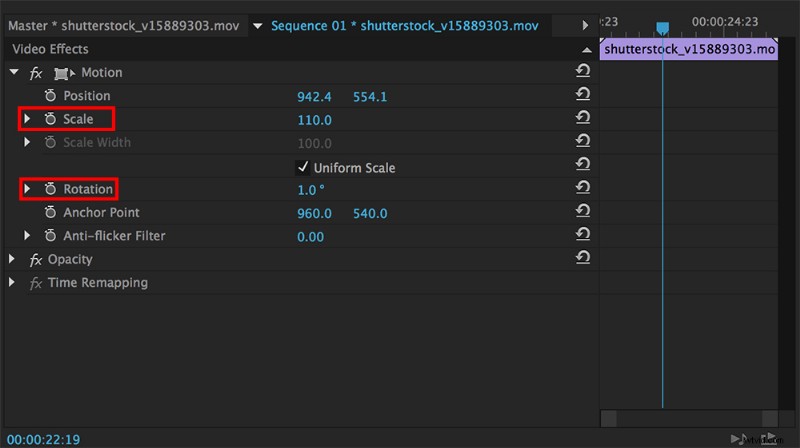Image resolution: width=800 pixels, height=448 pixels.
Task: Reset the Rotation parameter value
Action: tap(582, 189)
